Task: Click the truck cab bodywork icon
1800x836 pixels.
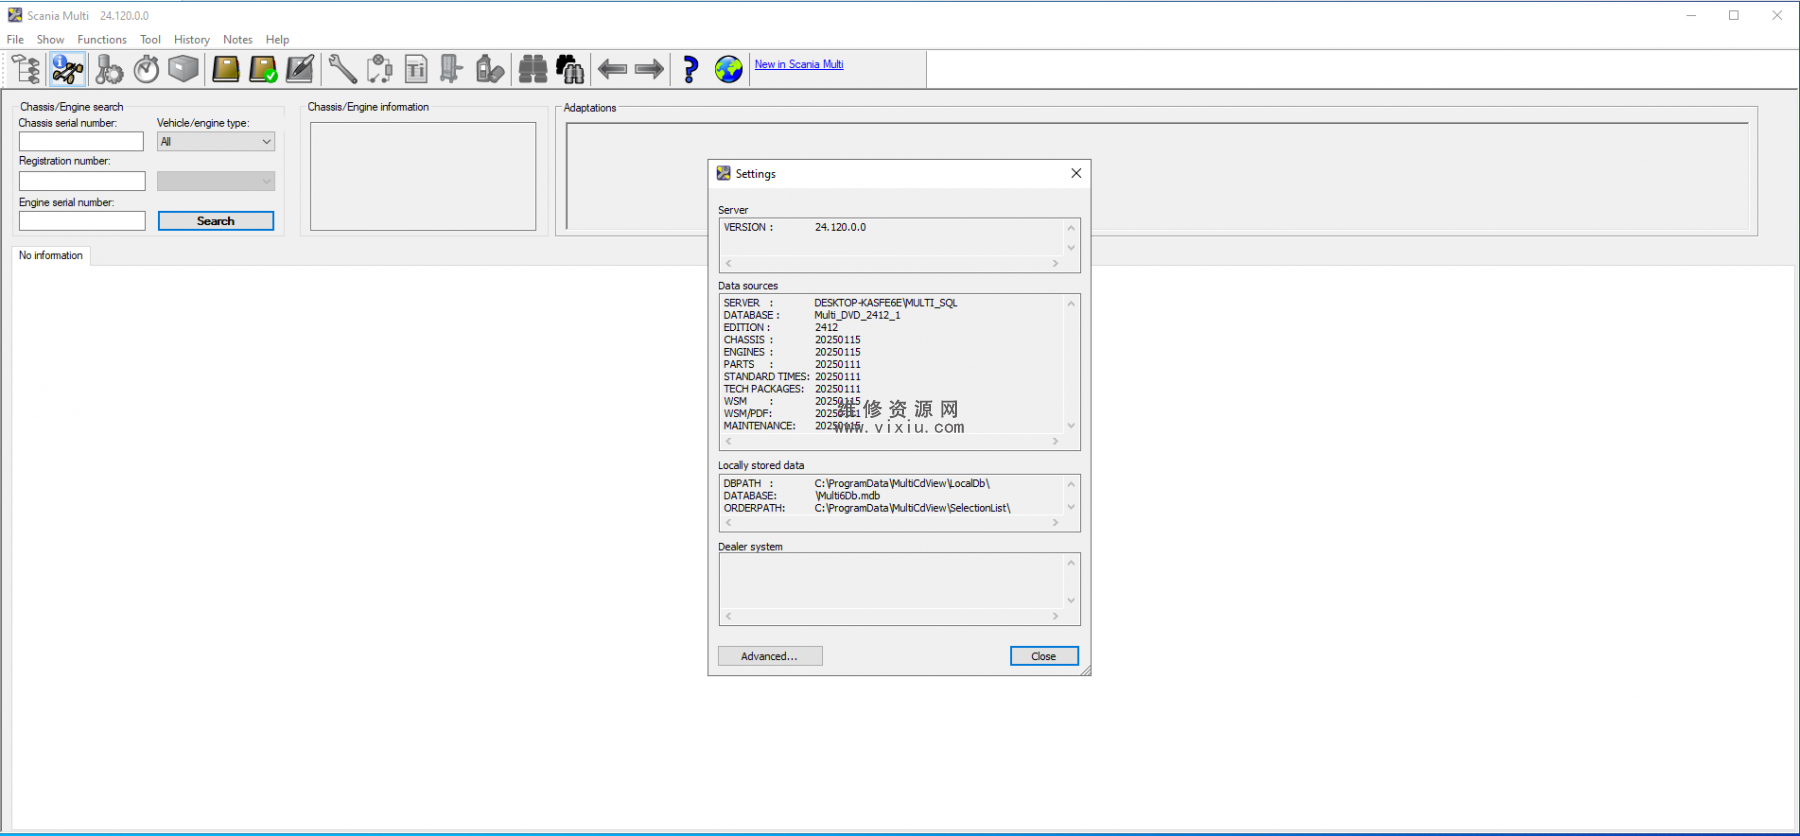Action: point(451,69)
